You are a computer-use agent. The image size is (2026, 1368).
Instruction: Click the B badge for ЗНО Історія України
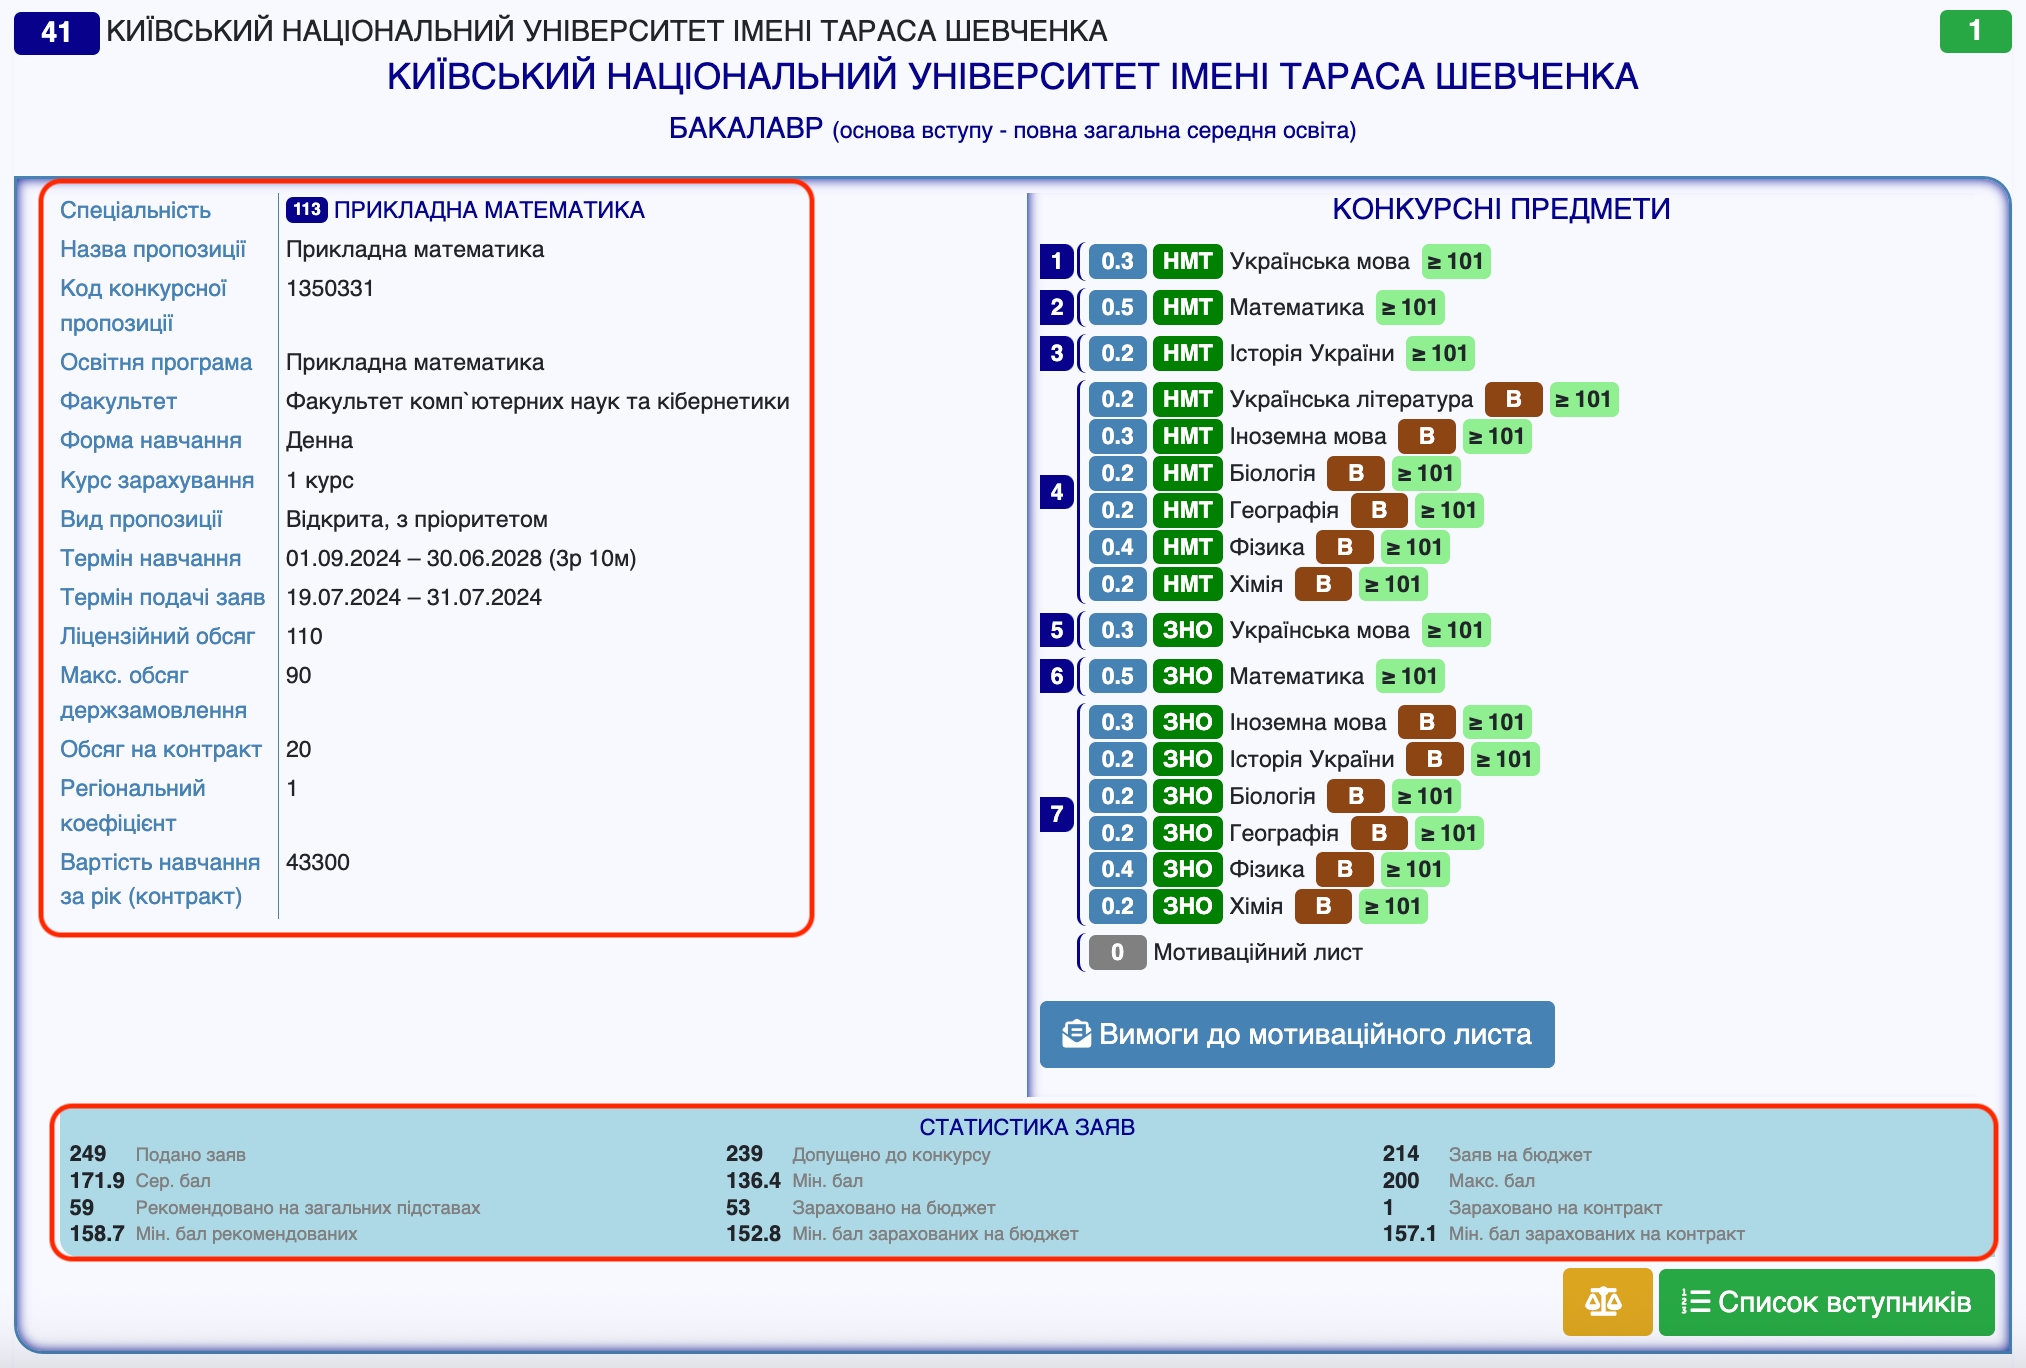1434,759
